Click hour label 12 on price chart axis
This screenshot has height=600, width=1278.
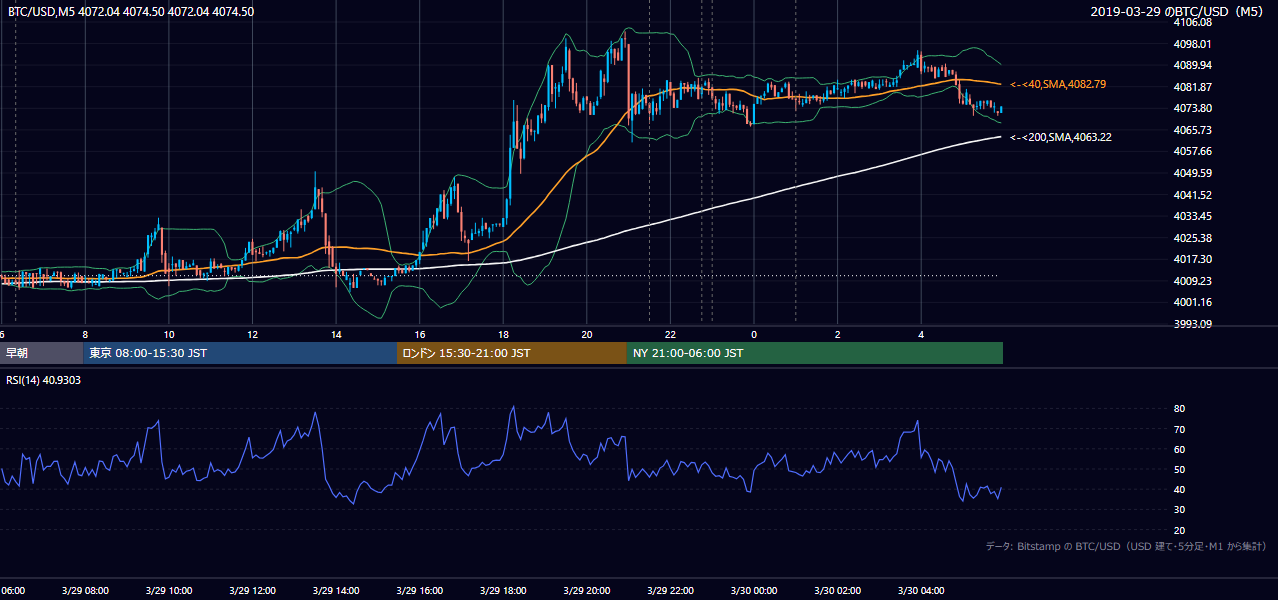[x=252, y=334]
